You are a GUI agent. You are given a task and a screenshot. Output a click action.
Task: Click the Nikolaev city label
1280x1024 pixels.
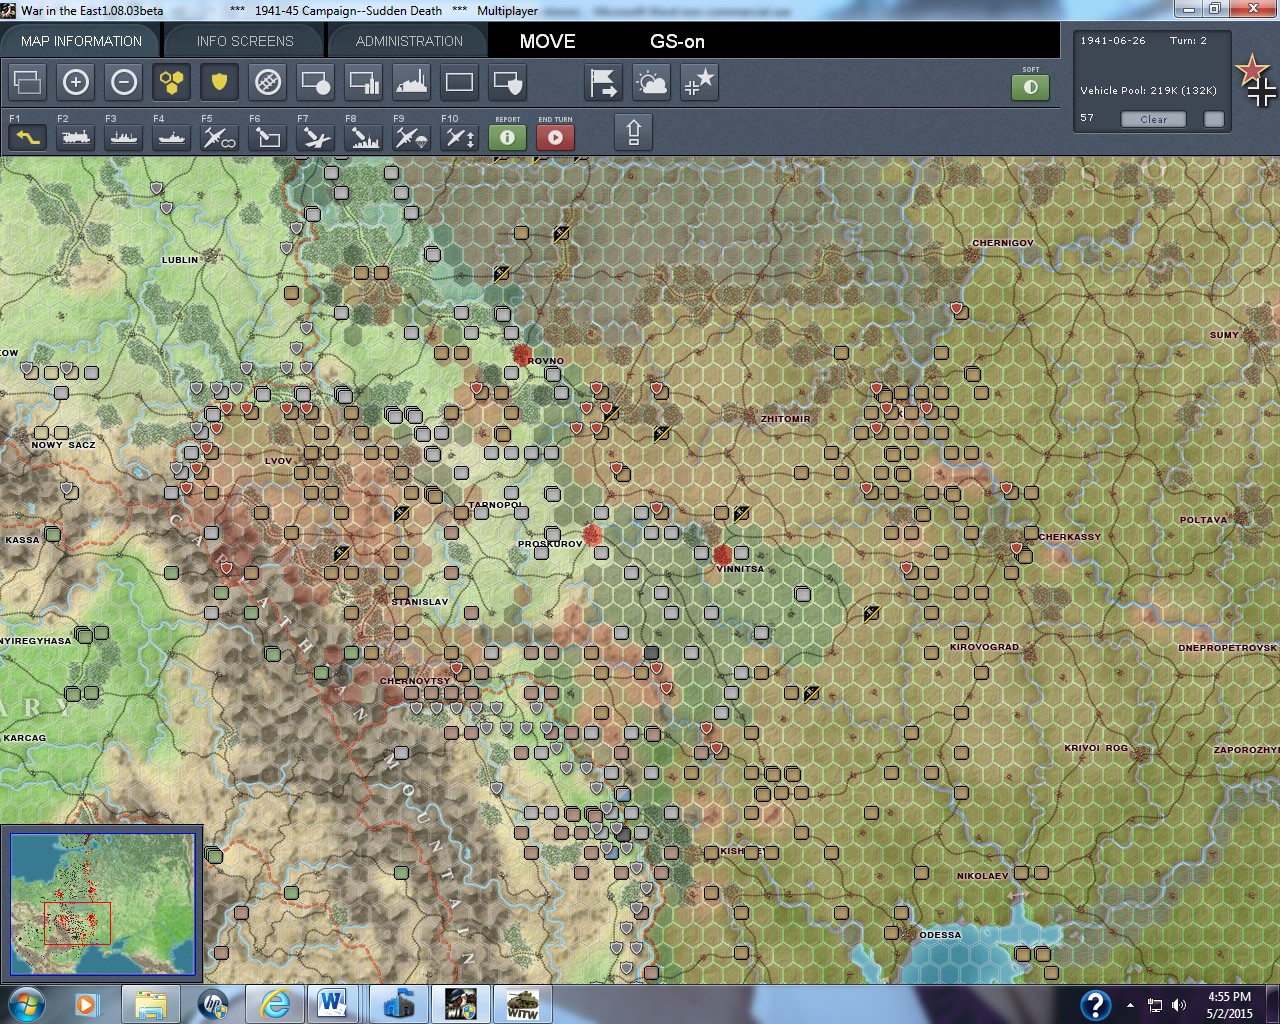click(982, 876)
